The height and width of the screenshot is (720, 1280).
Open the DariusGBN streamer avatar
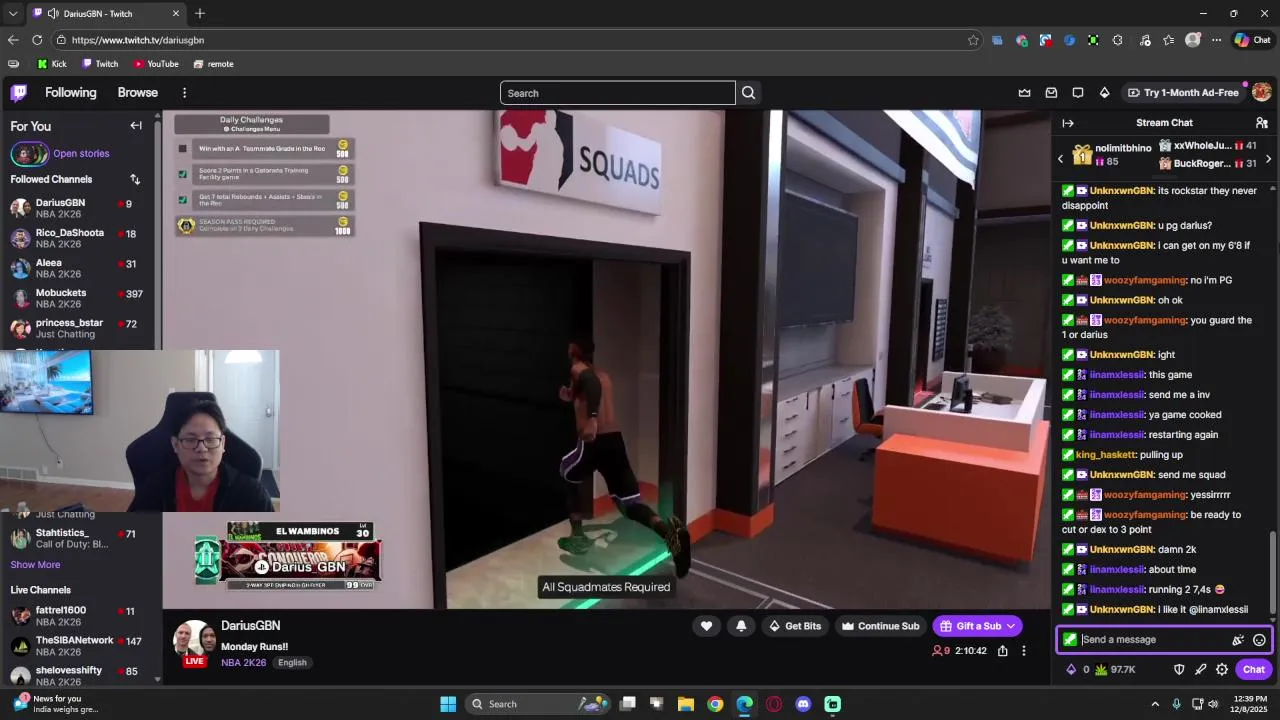coord(196,640)
